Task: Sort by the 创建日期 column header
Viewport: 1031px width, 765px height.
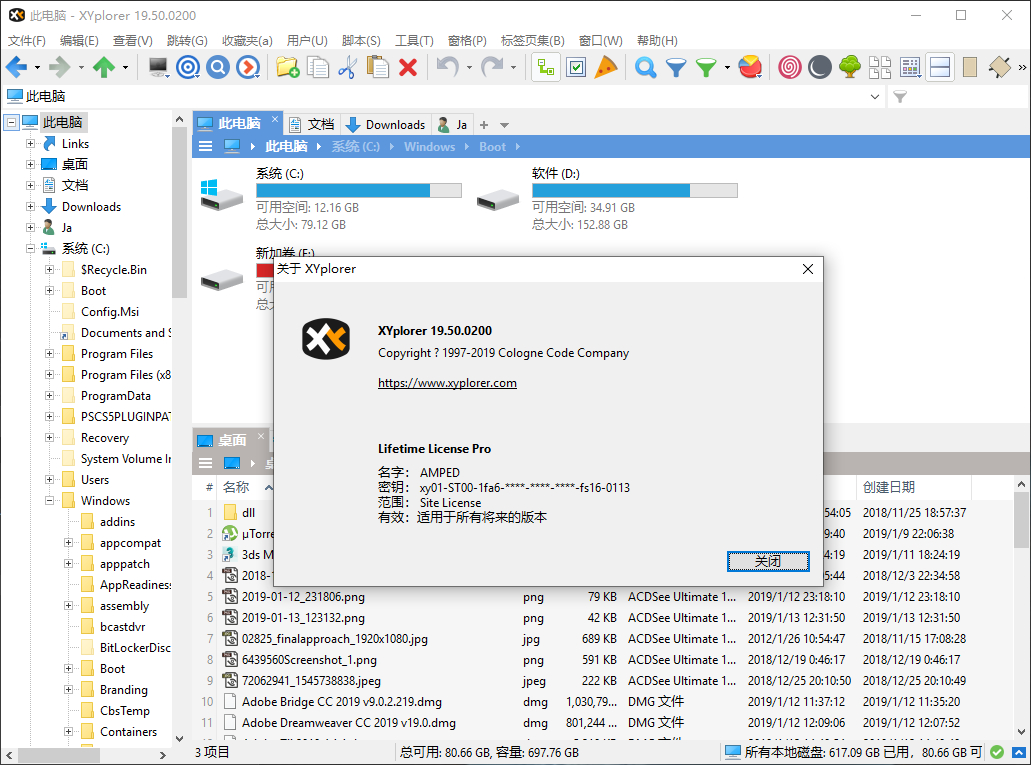Action: [888, 487]
